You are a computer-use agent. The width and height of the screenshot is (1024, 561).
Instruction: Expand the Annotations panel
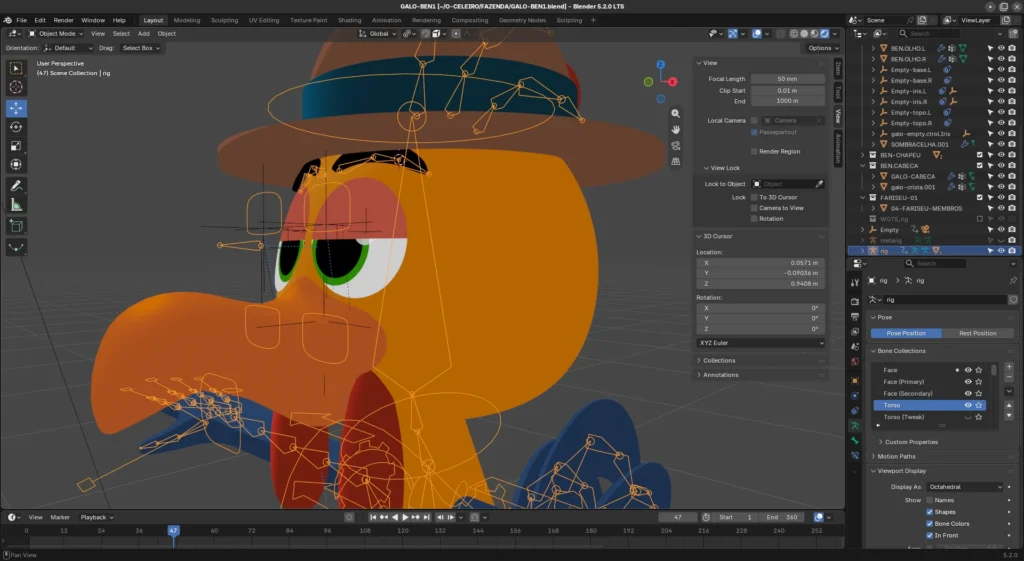tap(720, 375)
